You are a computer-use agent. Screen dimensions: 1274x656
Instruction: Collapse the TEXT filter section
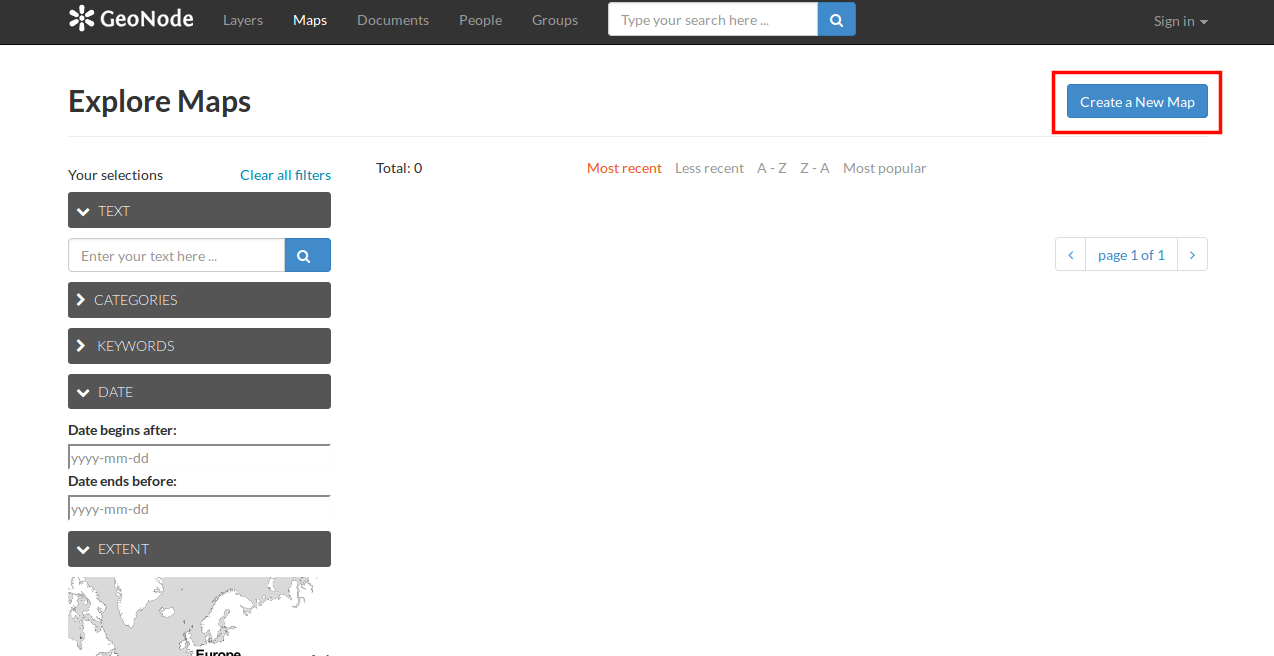(x=199, y=211)
